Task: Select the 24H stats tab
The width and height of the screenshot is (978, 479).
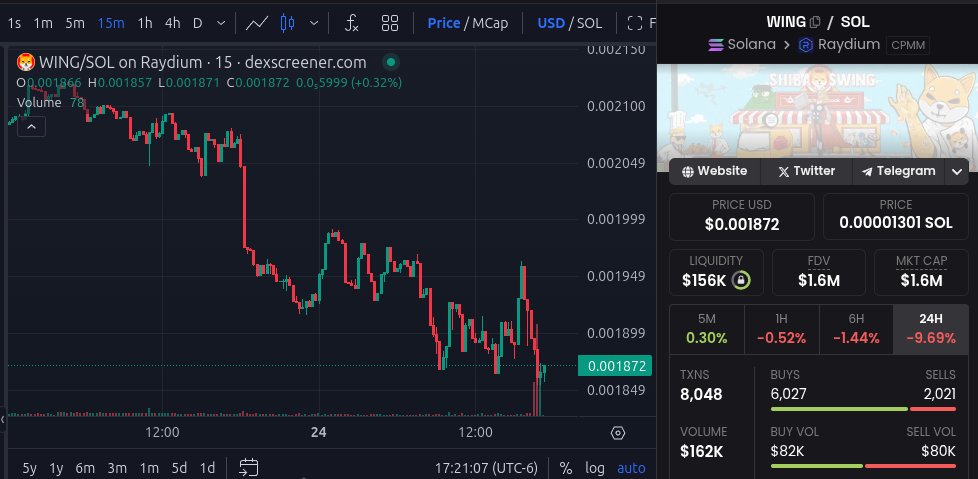Action: (931, 329)
